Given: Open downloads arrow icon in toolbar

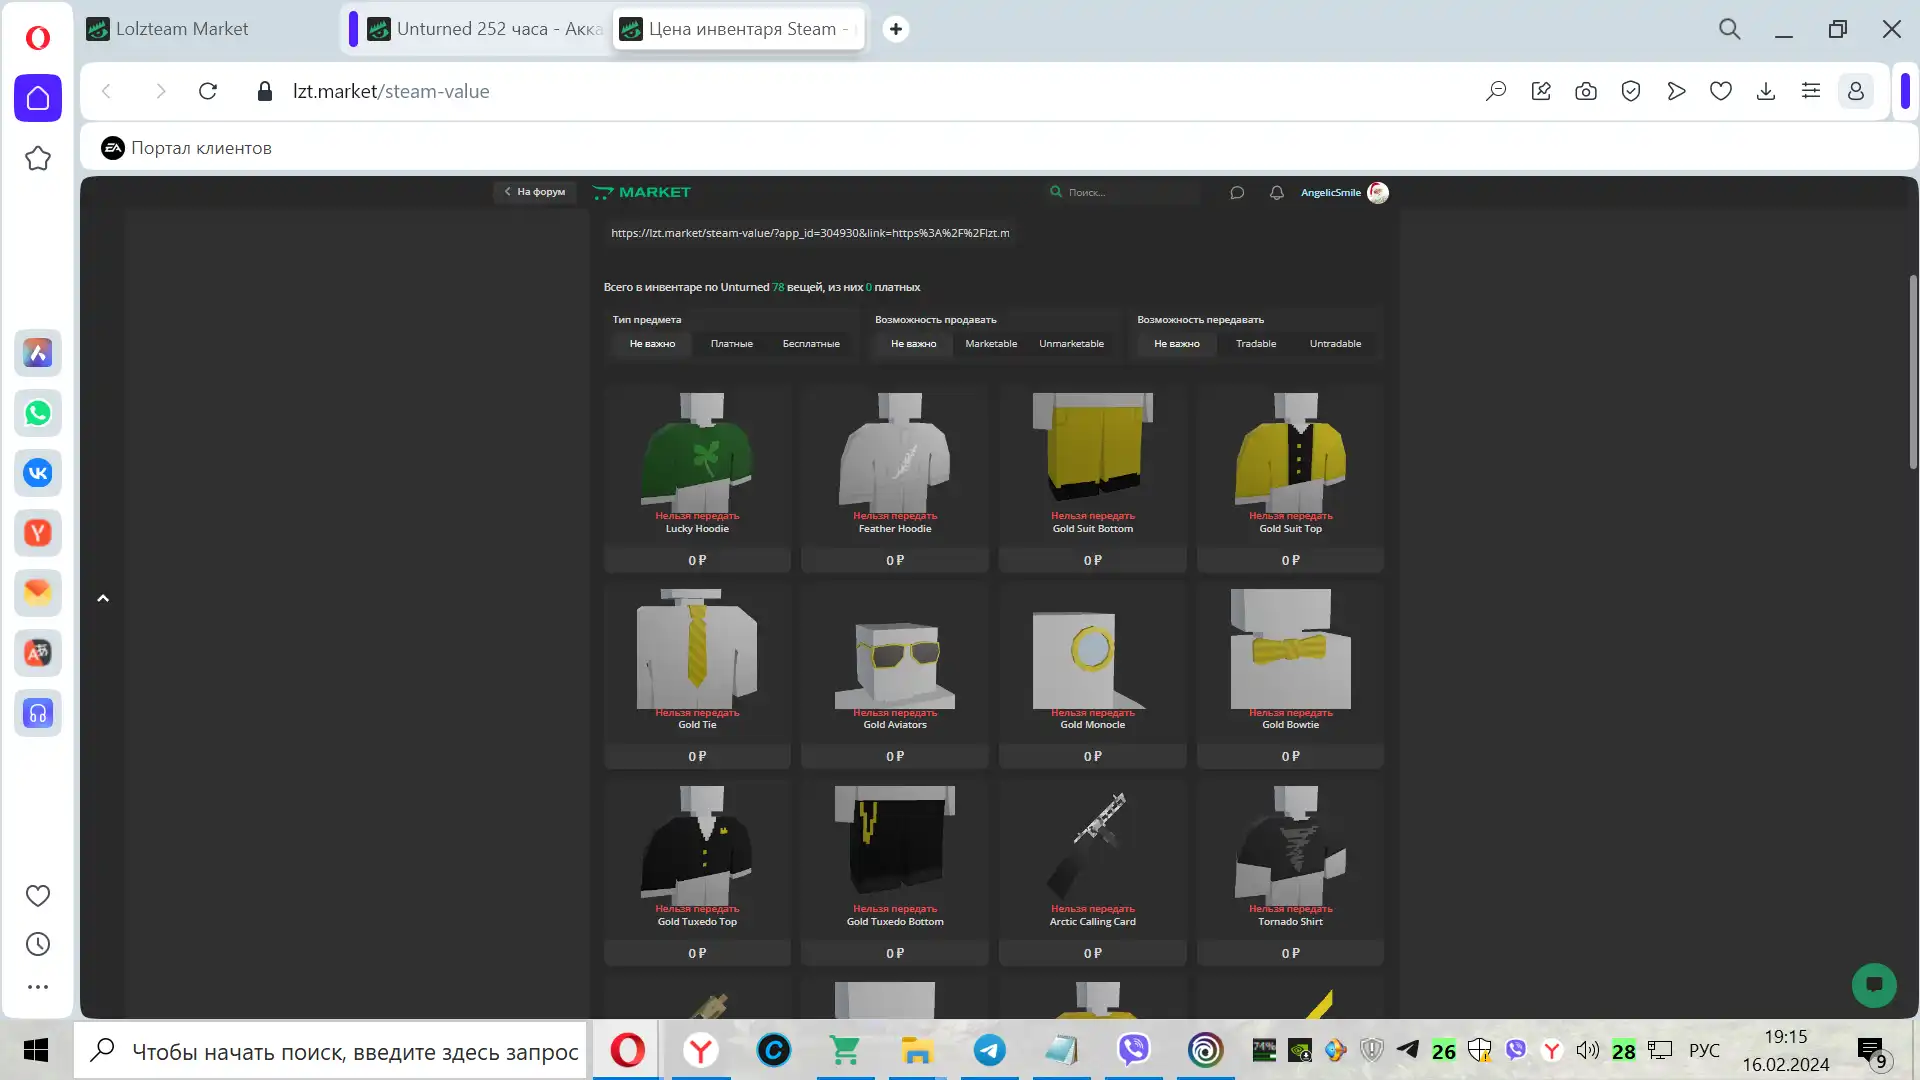Looking at the screenshot, I should click(1766, 91).
